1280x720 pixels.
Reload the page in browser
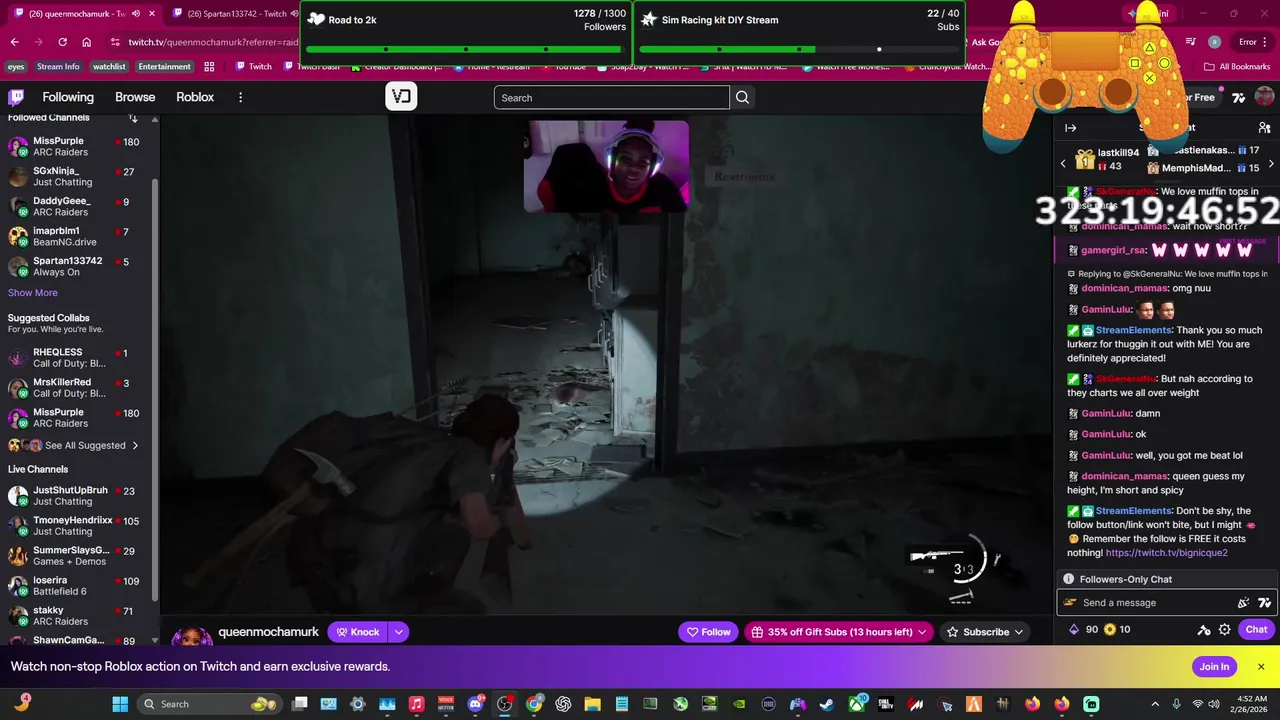(62, 42)
